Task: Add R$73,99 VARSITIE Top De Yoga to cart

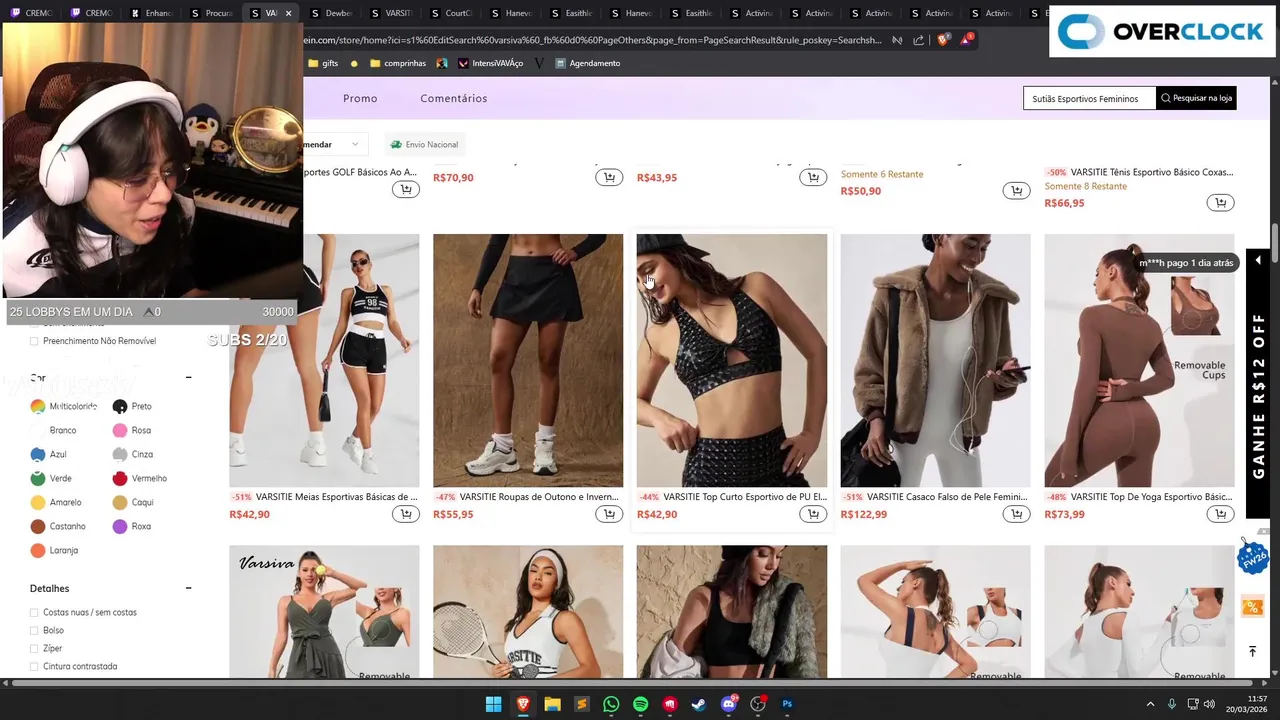Action: click(1220, 514)
